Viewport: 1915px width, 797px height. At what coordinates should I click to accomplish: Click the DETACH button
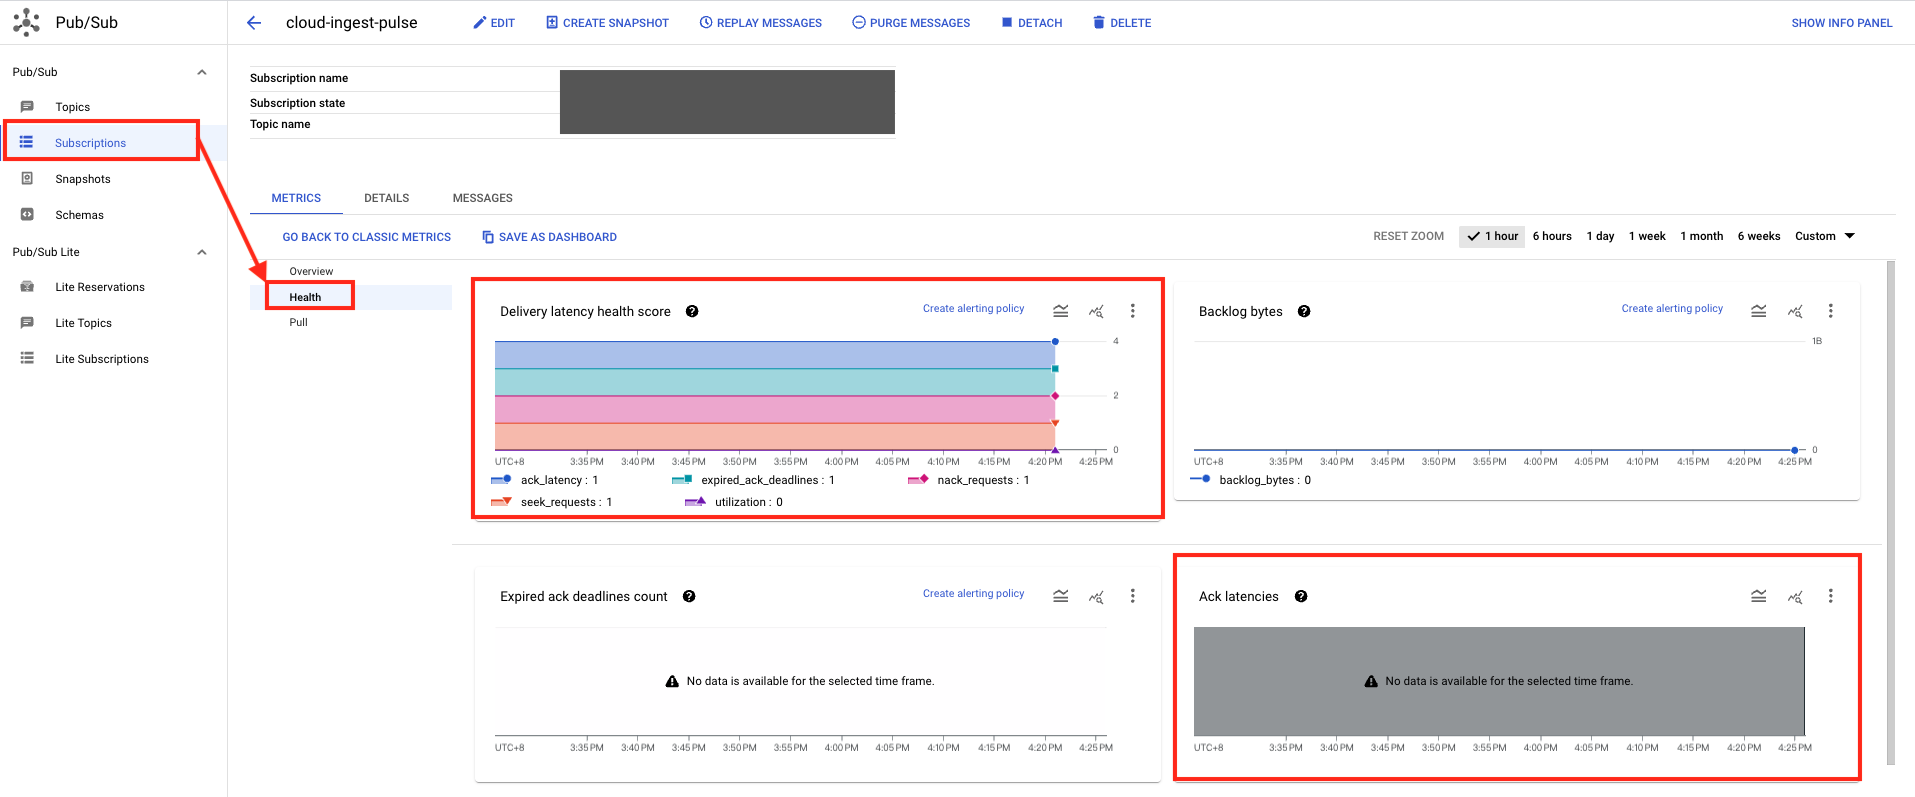[1032, 23]
